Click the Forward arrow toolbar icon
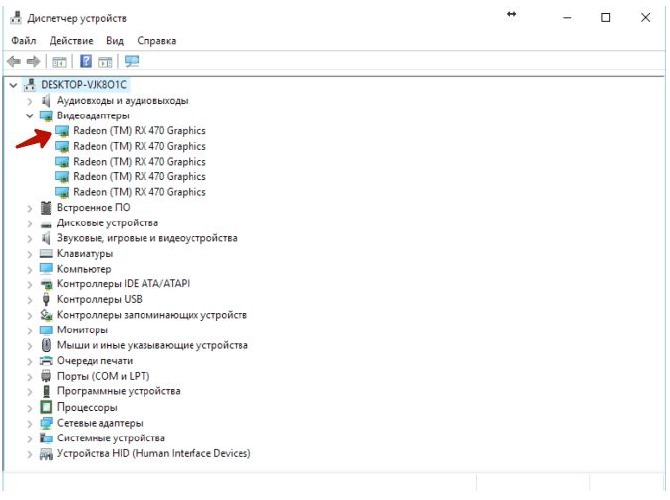The height and width of the screenshot is (500, 670). (x=33, y=62)
